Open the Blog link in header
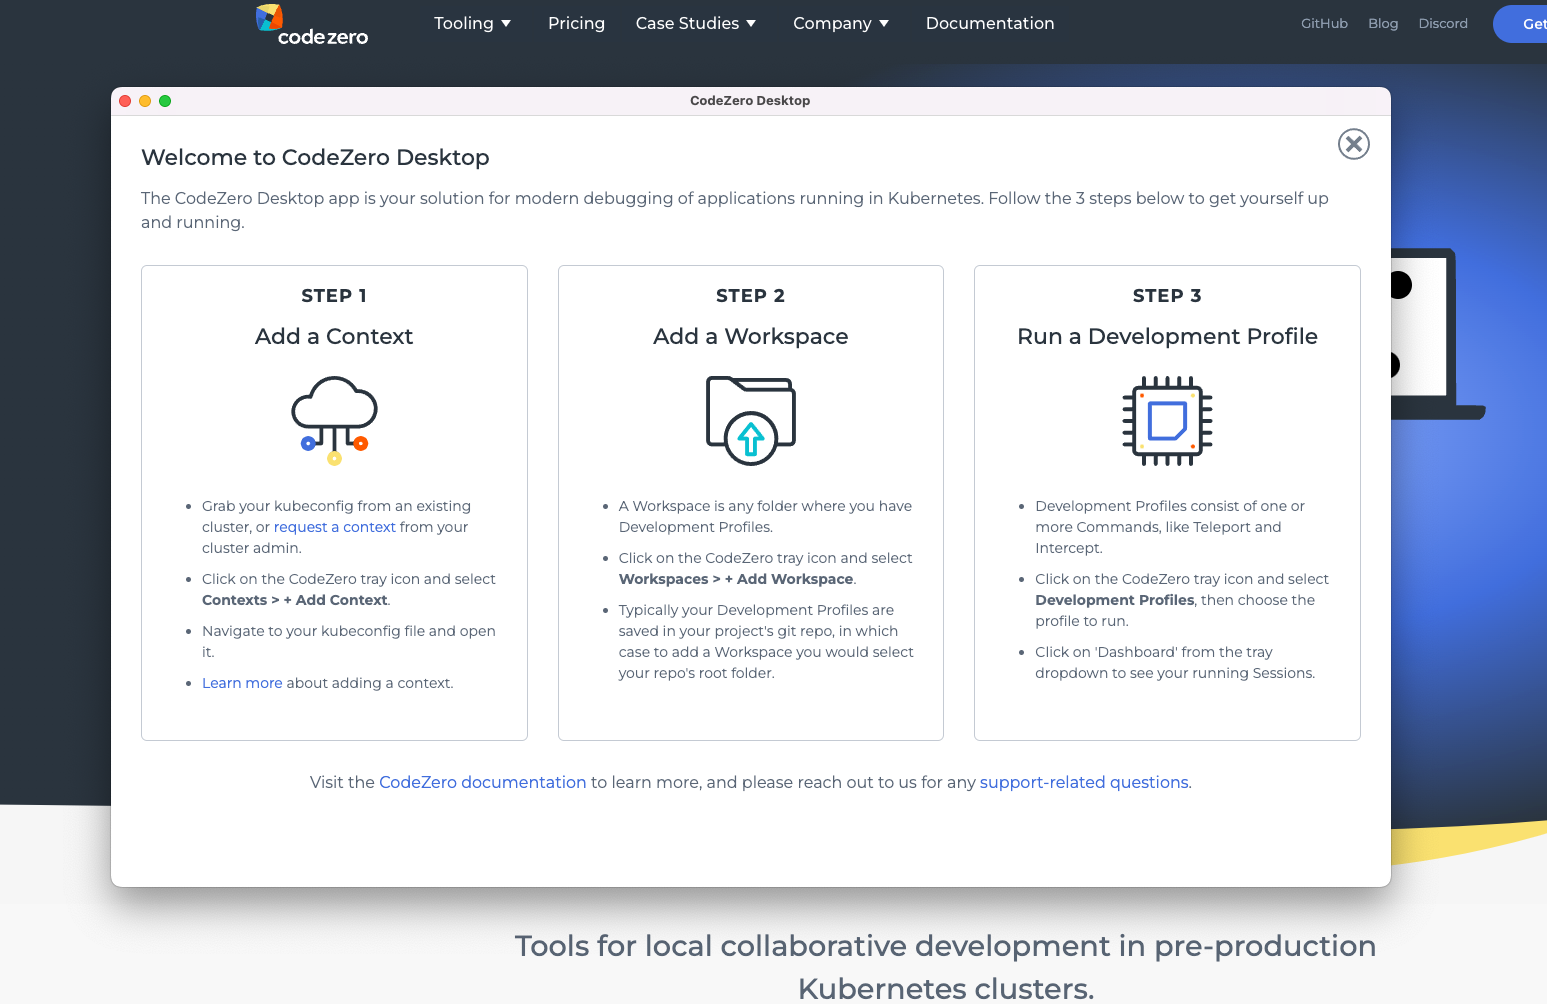Viewport: 1547px width, 1004px height. 1383,23
